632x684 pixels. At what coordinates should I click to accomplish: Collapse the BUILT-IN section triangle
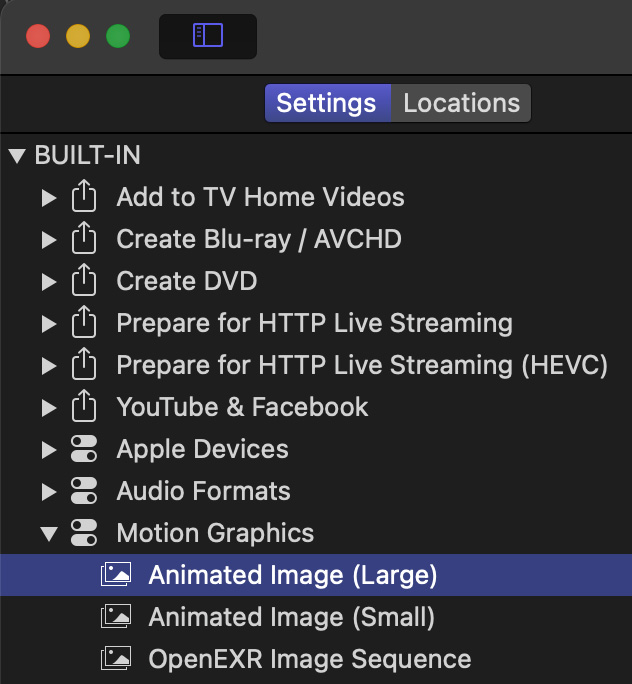pos(16,156)
